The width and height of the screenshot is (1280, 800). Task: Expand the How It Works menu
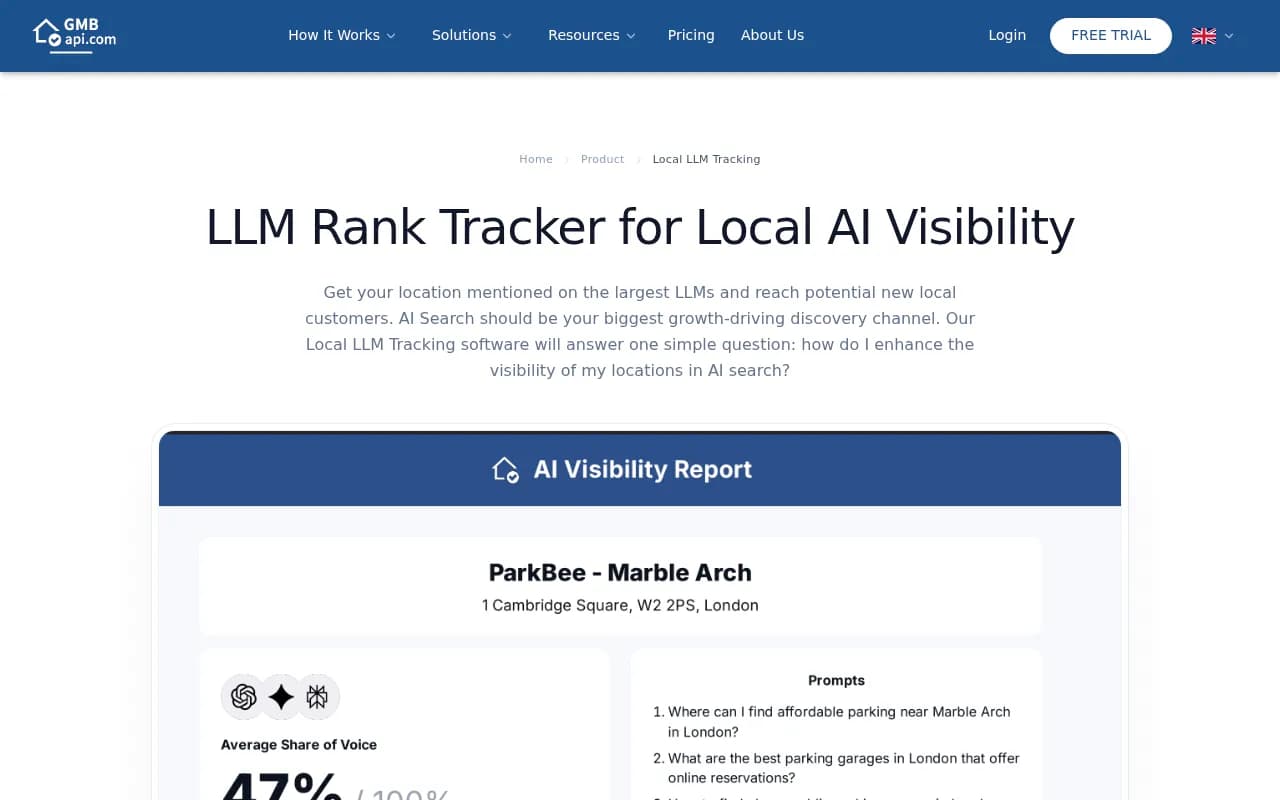click(342, 35)
